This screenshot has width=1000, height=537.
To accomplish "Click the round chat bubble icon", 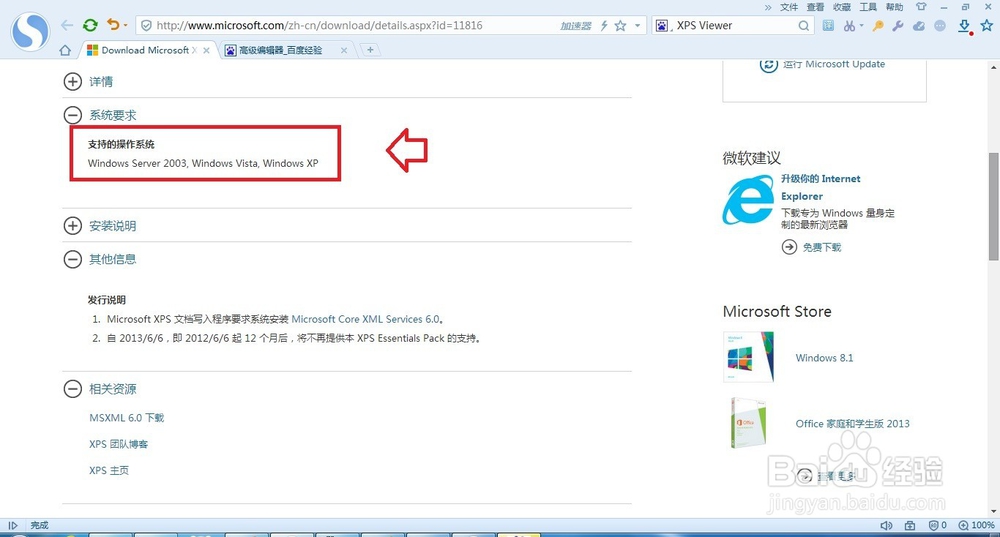I will [x=940, y=26].
